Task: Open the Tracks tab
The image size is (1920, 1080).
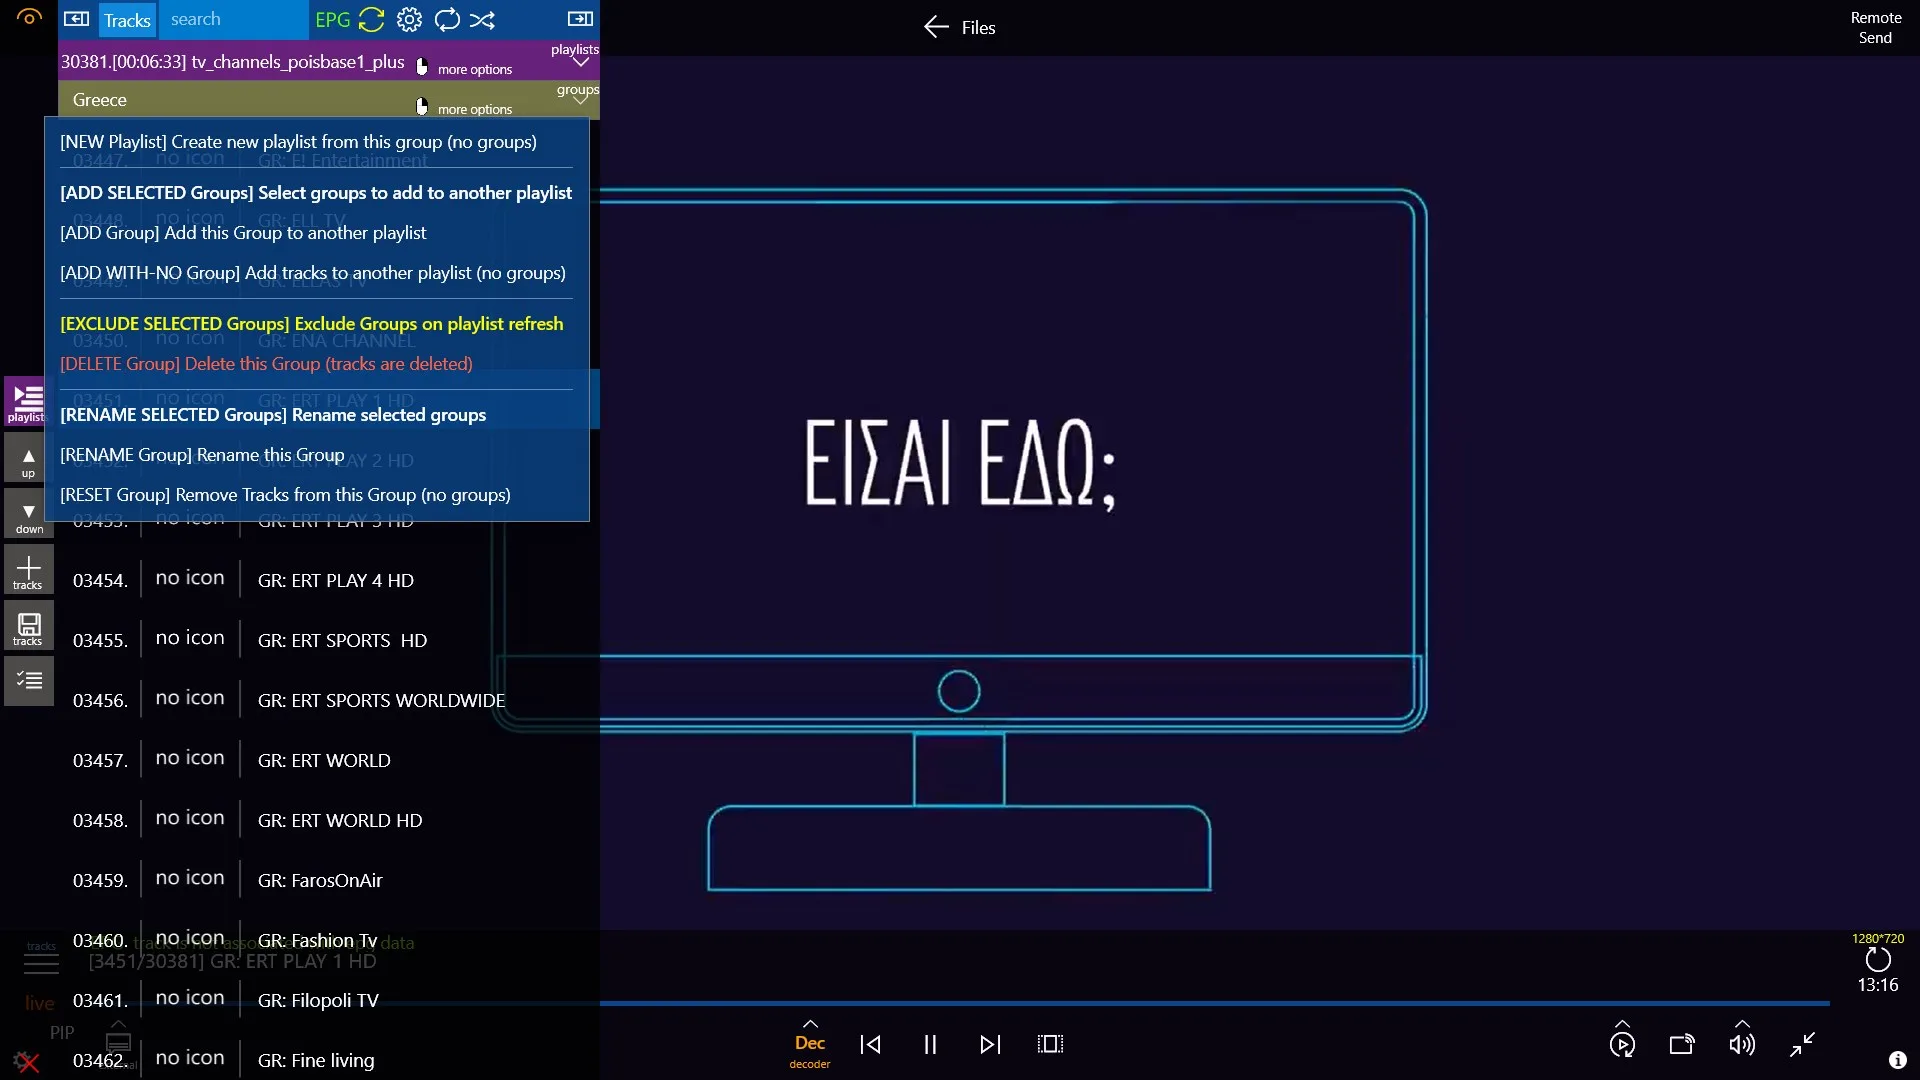Action: (x=127, y=20)
